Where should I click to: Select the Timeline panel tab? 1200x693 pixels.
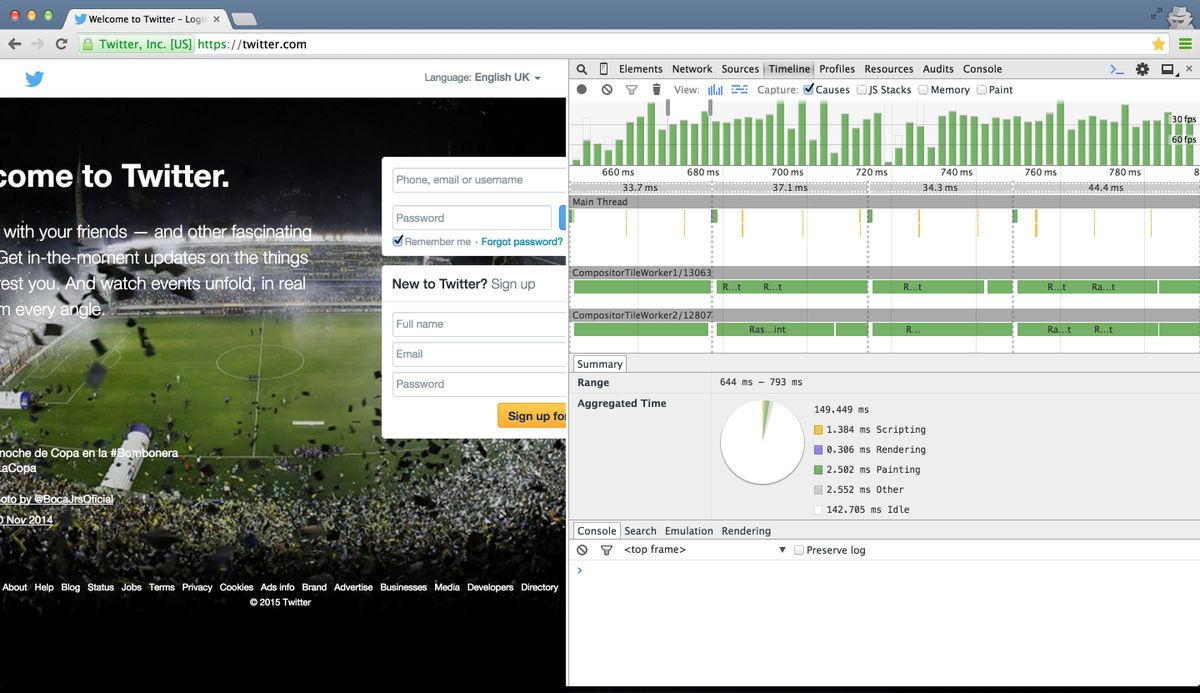click(x=789, y=69)
